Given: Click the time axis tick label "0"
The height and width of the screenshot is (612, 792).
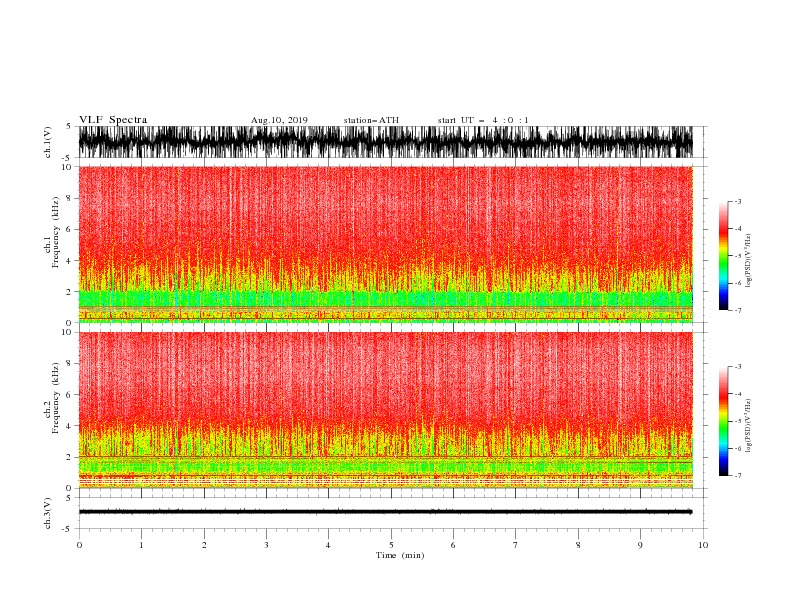Looking at the screenshot, I should click(79, 545).
